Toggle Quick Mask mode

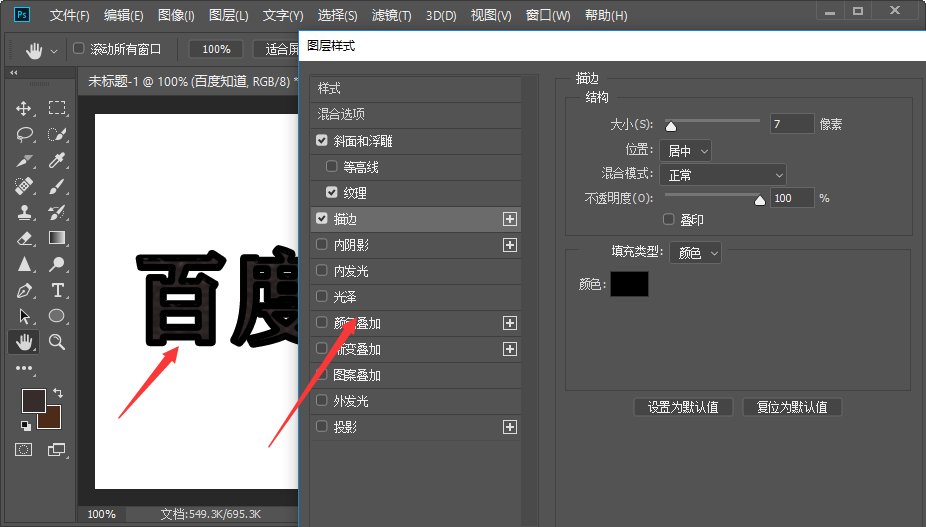point(24,450)
